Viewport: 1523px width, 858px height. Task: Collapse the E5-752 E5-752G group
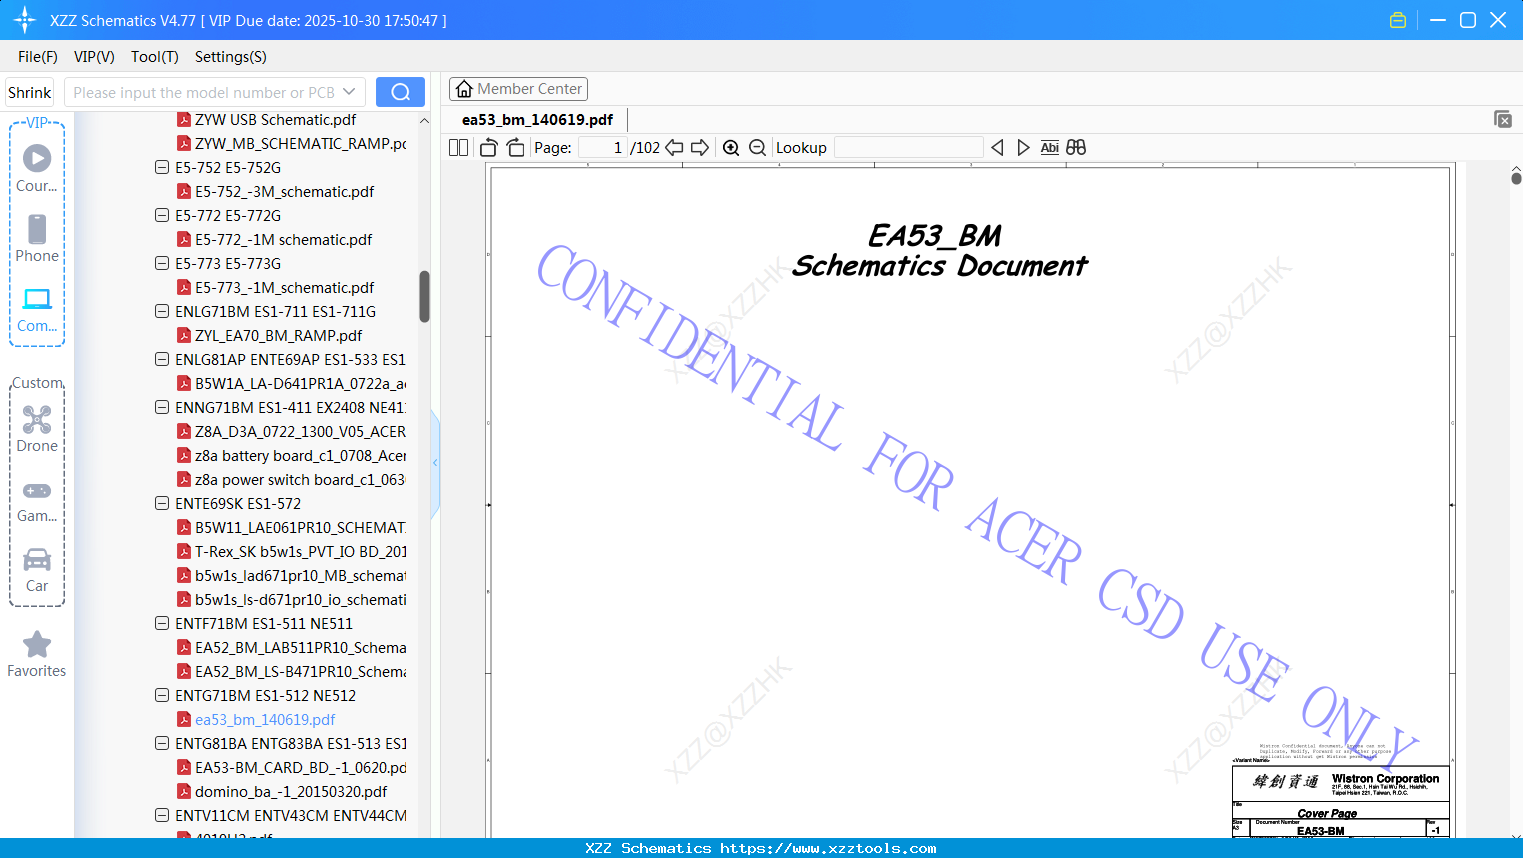162,167
